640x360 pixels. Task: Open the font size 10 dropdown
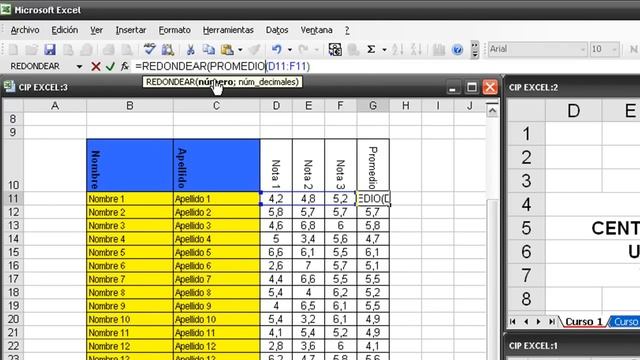pyautogui.click(x=614, y=50)
